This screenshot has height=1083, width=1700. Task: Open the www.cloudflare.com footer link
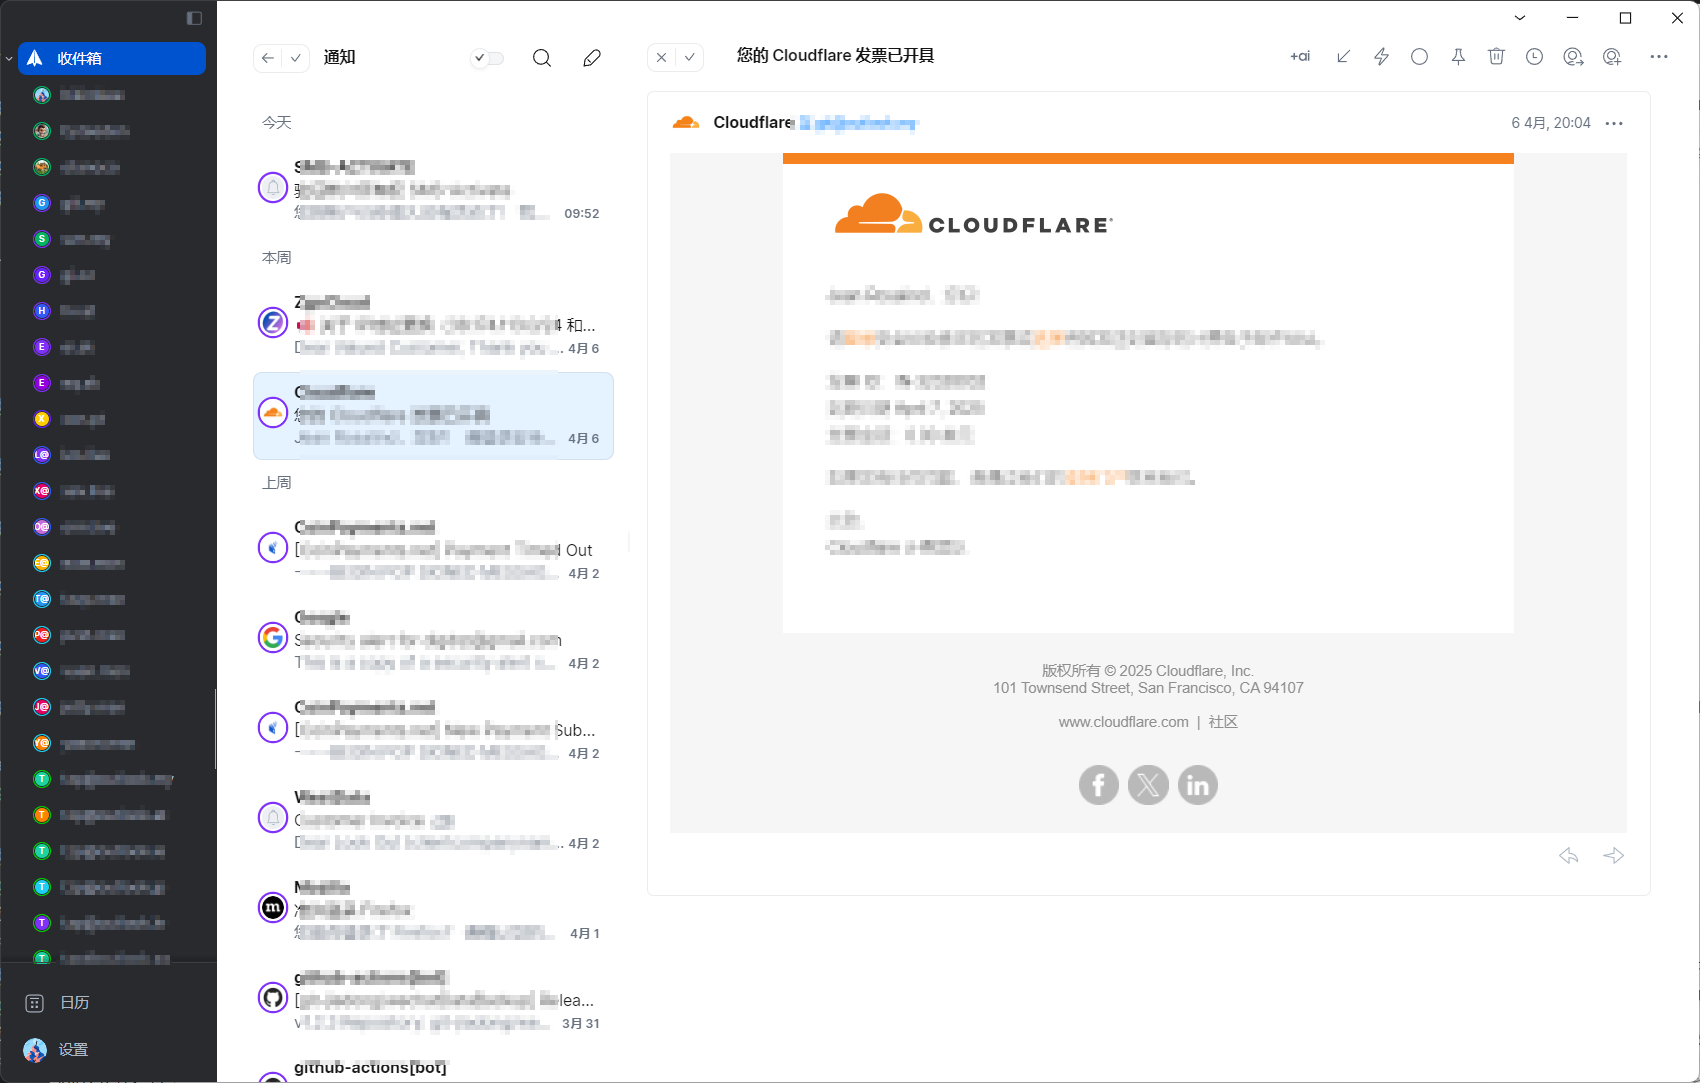pos(1123,722)
